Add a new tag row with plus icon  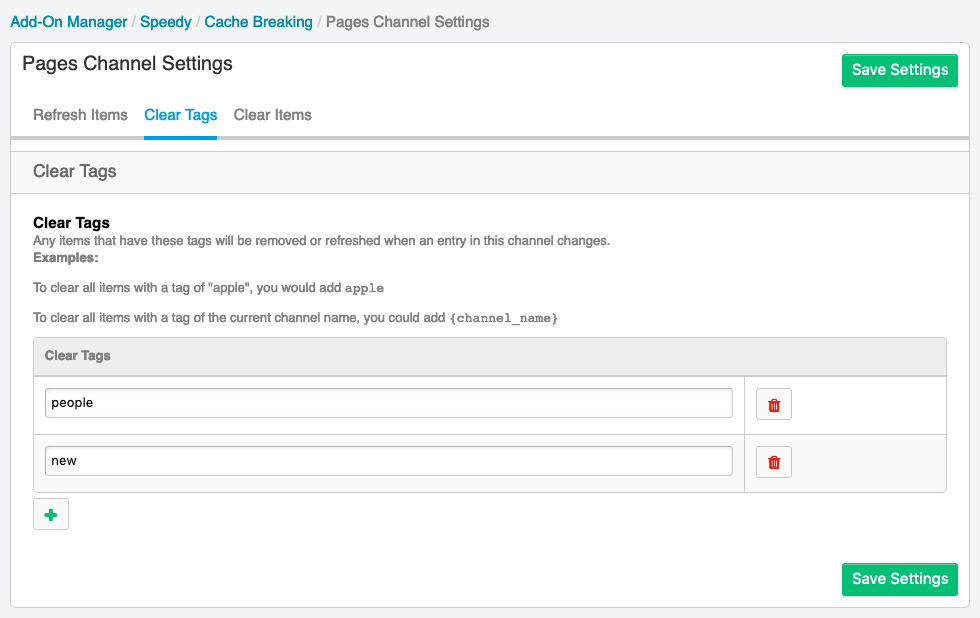coord(51,514)
